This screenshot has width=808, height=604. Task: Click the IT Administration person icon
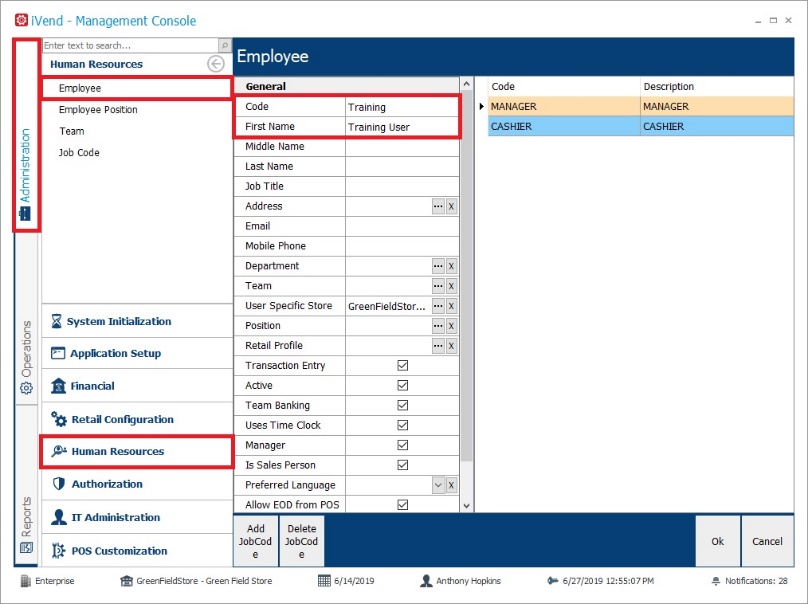tap(59, 517)
